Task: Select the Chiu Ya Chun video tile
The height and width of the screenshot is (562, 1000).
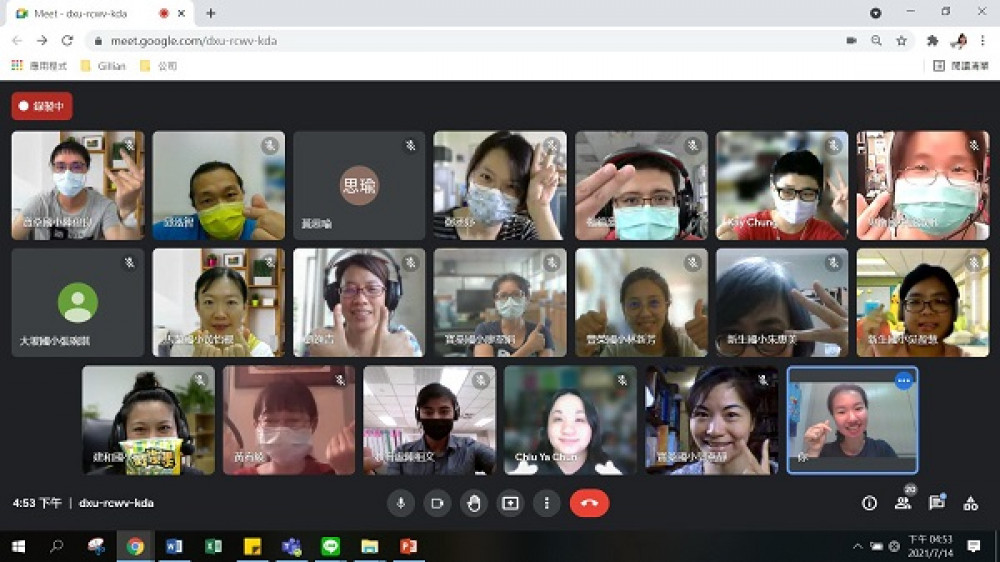Action: click(x=570, y=420)
